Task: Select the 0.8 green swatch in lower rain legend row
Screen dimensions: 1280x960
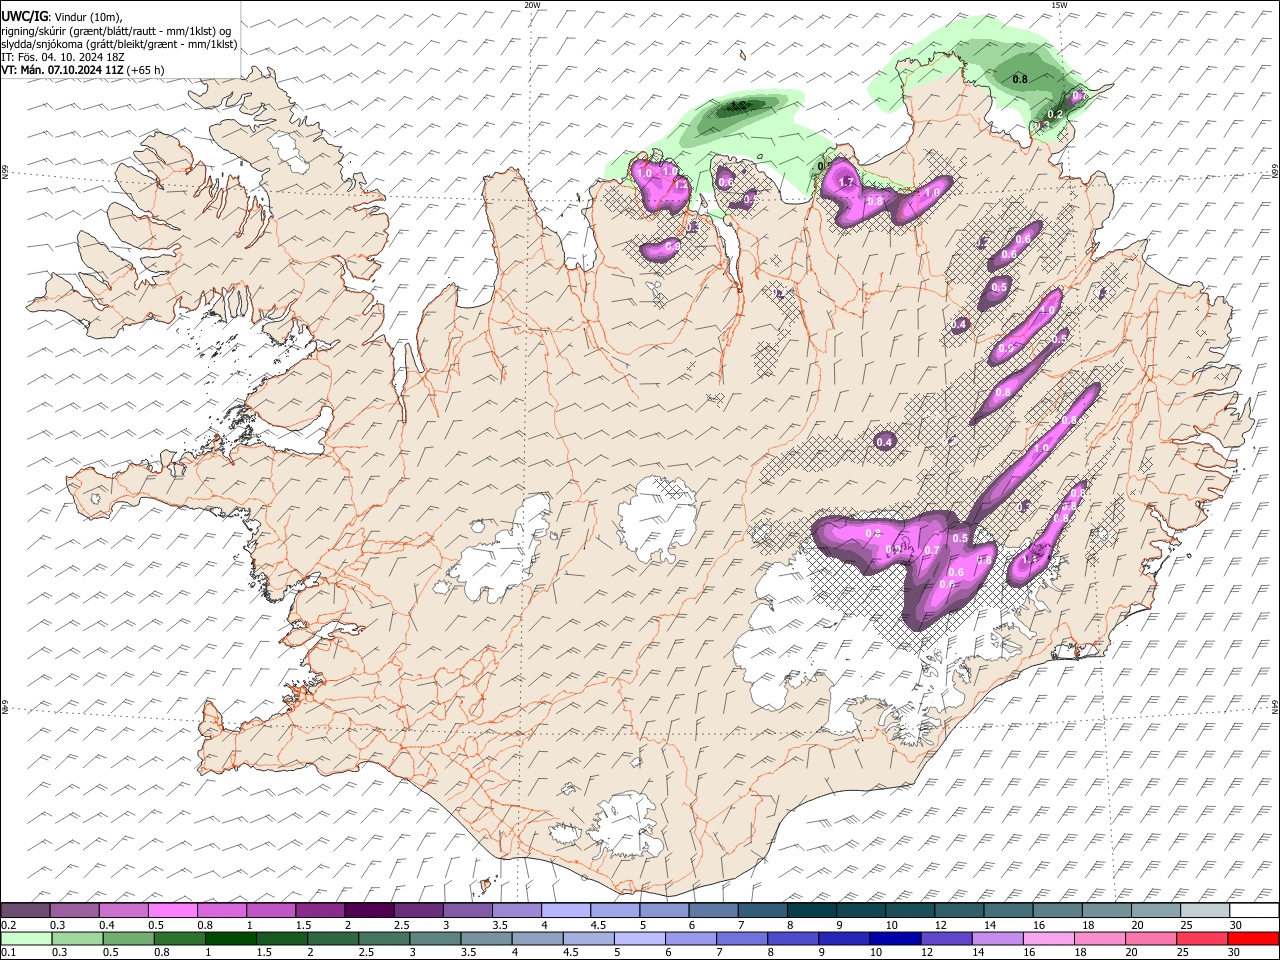Action: point(180,938)
